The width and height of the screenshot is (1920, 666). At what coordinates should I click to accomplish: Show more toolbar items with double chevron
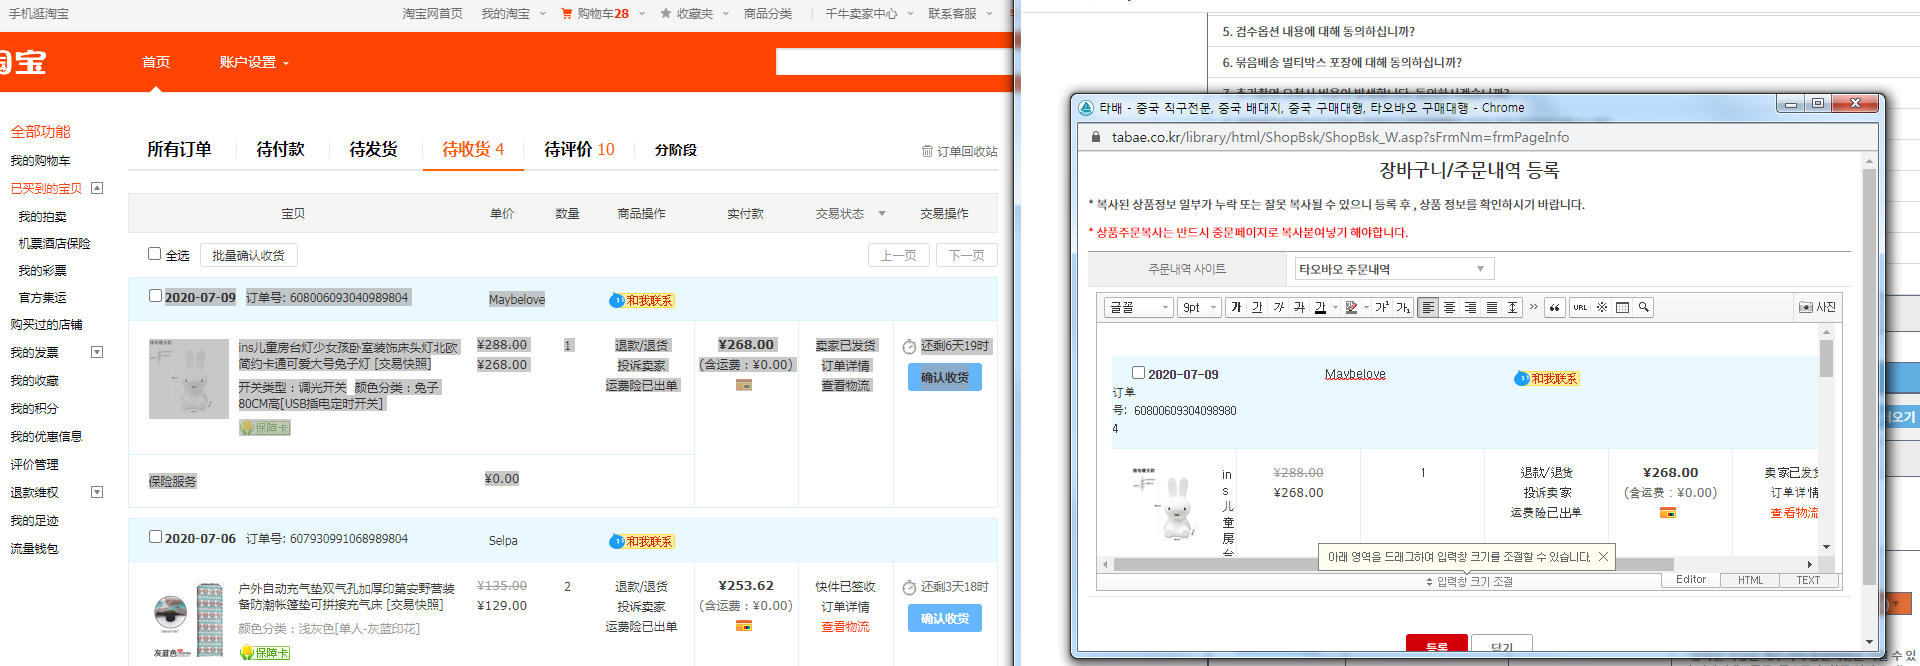pos(1533,307)
